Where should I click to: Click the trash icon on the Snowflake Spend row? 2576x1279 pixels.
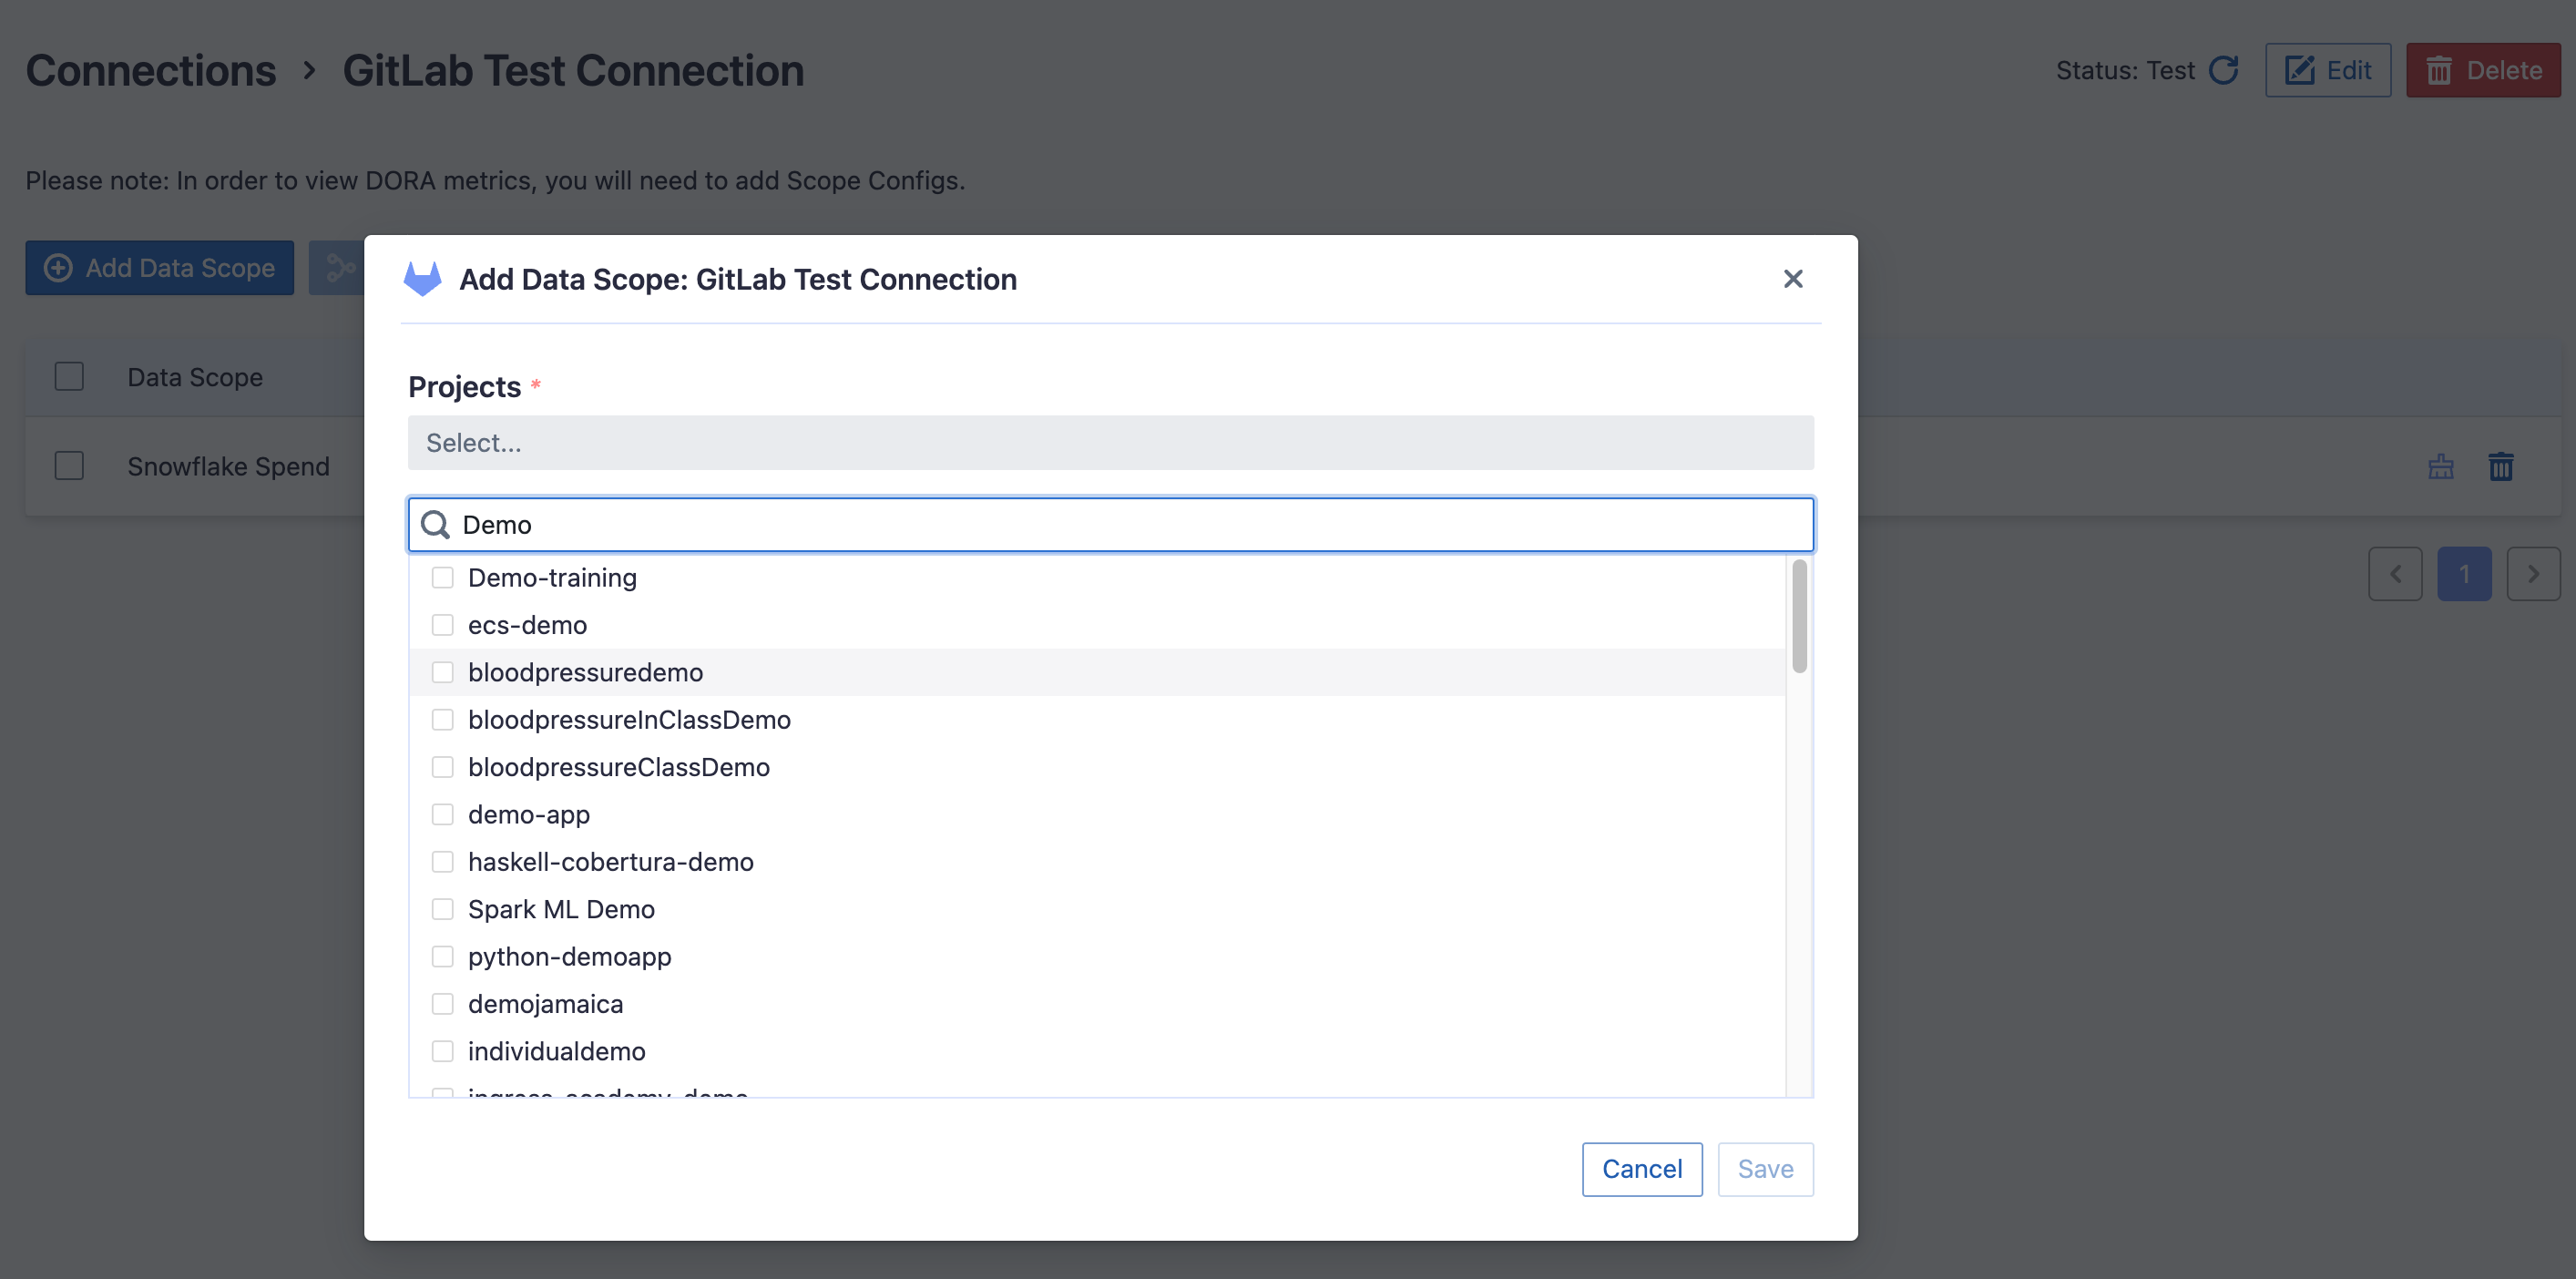2501,466
